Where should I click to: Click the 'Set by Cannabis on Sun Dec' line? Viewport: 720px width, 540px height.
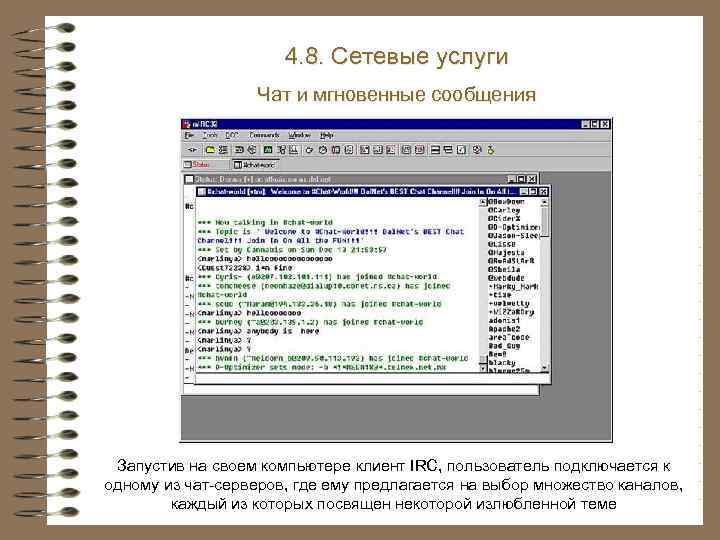click(x=292, y=250)
